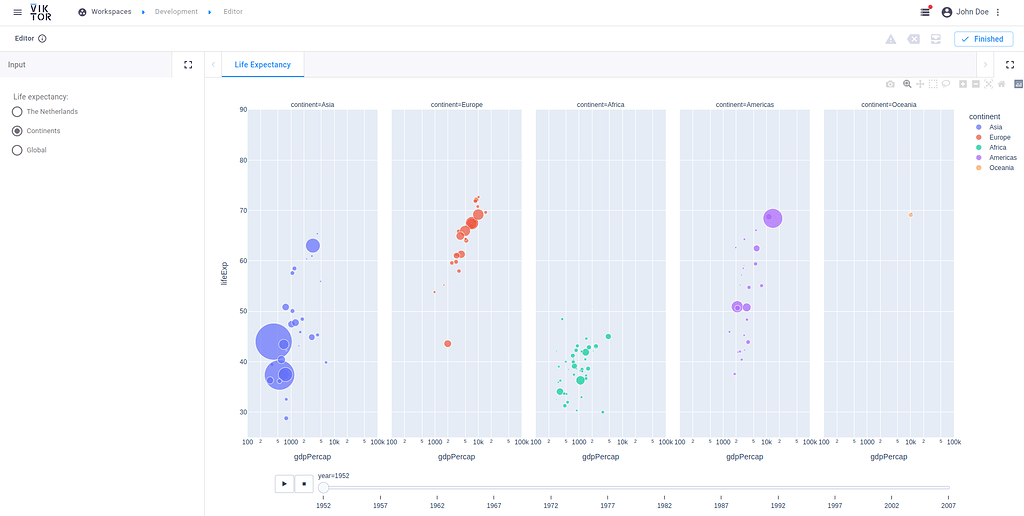Download plot as PNG camera icon
Viewport: 1024px width, 516px height.
[x=889, y=84]
